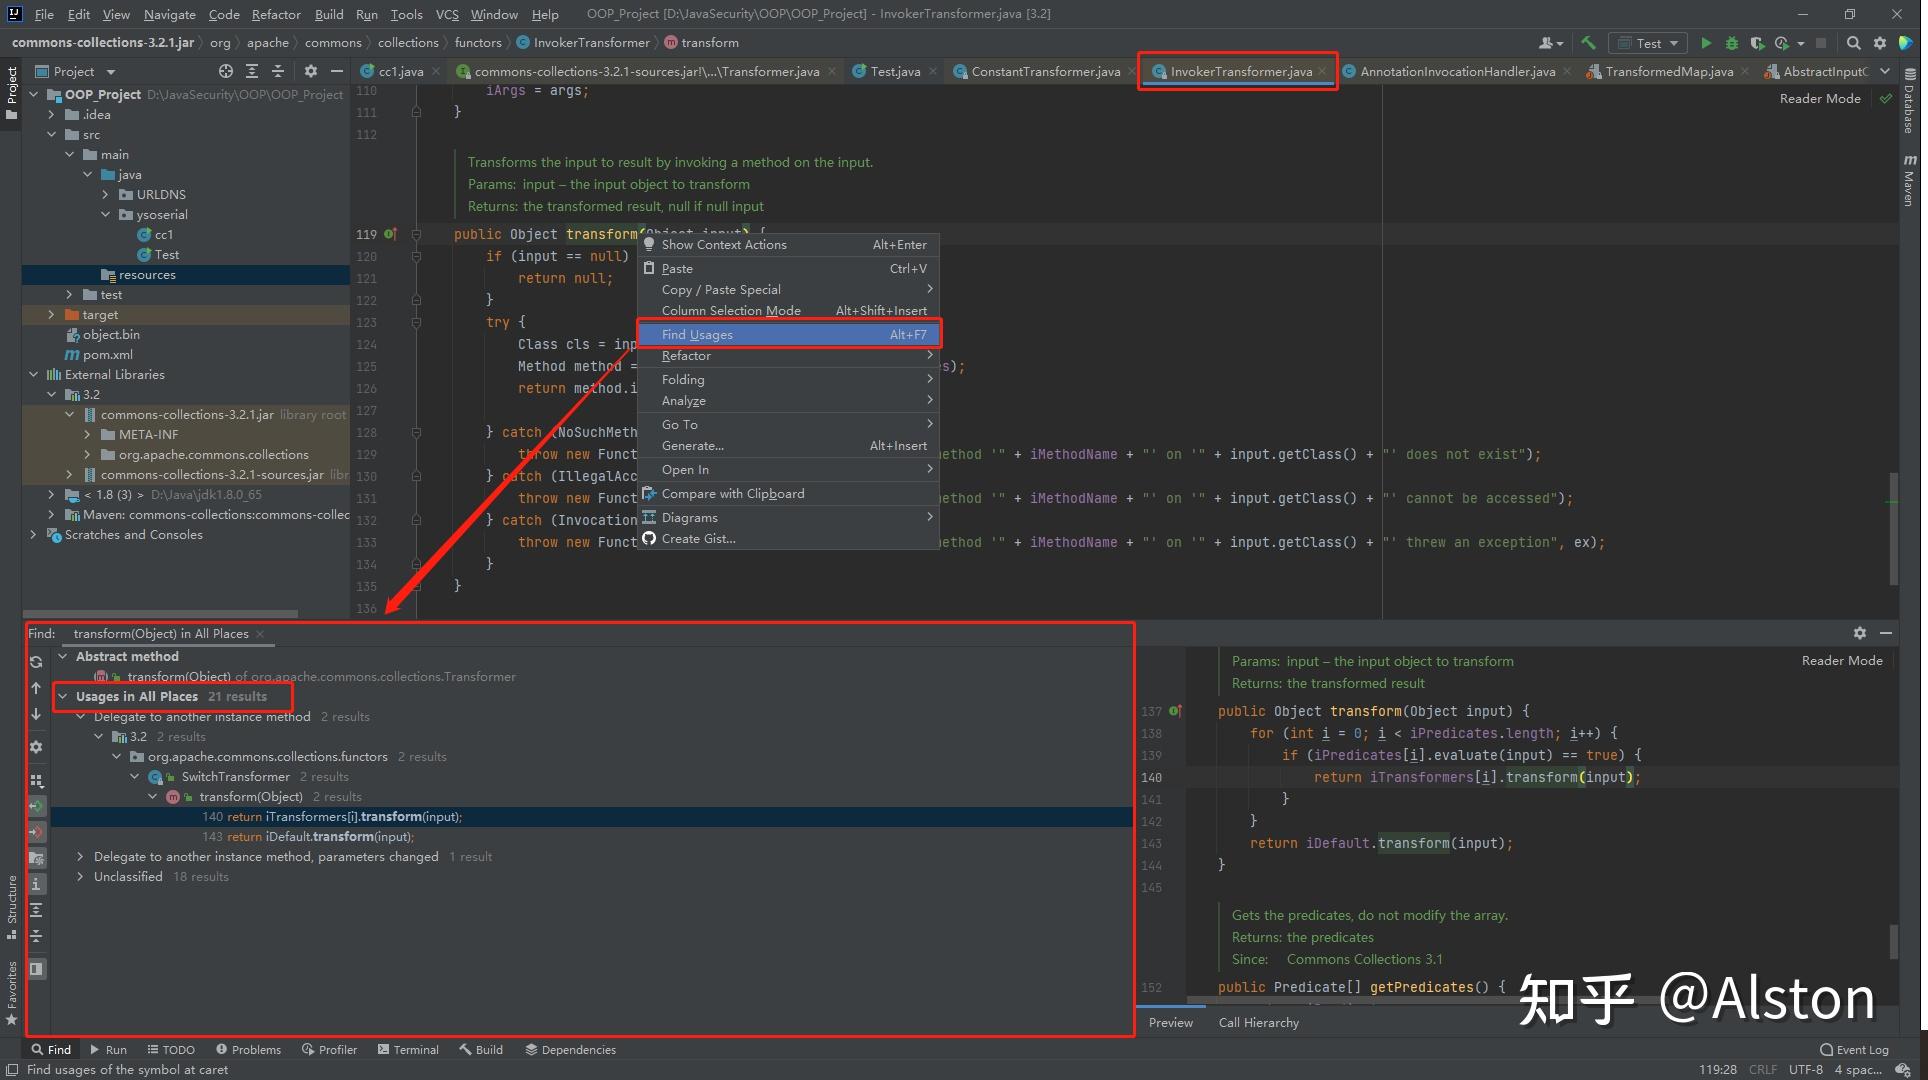
Task: Click the Project panel horizontal scrollbar
Action: 160,614
